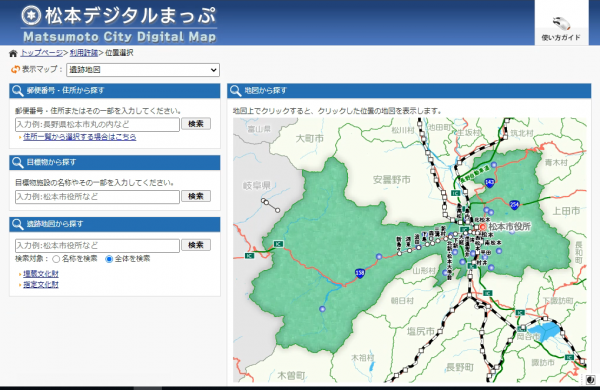Viewport: 600px width, 390px height.
Task: Click 辰野町 label on map
Action: click(460, 367)
